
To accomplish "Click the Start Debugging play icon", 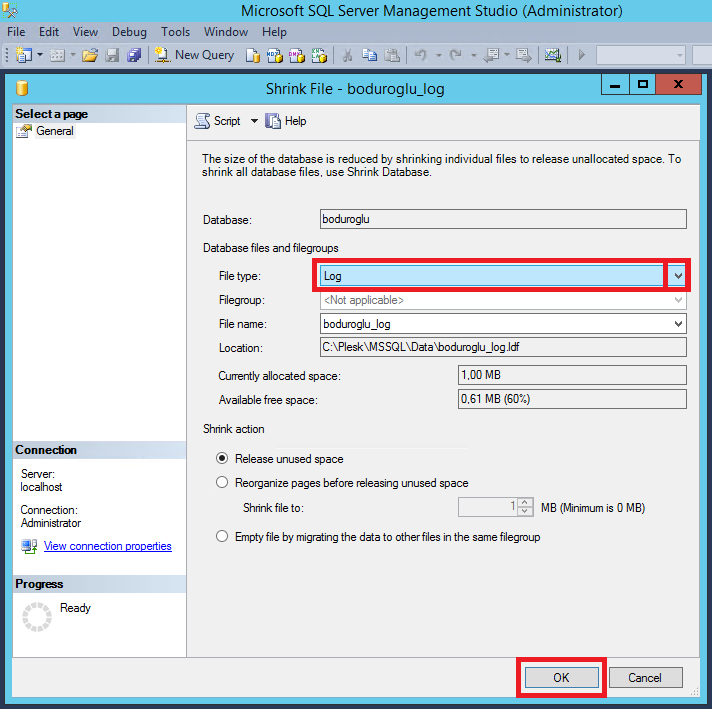I will (x=582, y=55).
